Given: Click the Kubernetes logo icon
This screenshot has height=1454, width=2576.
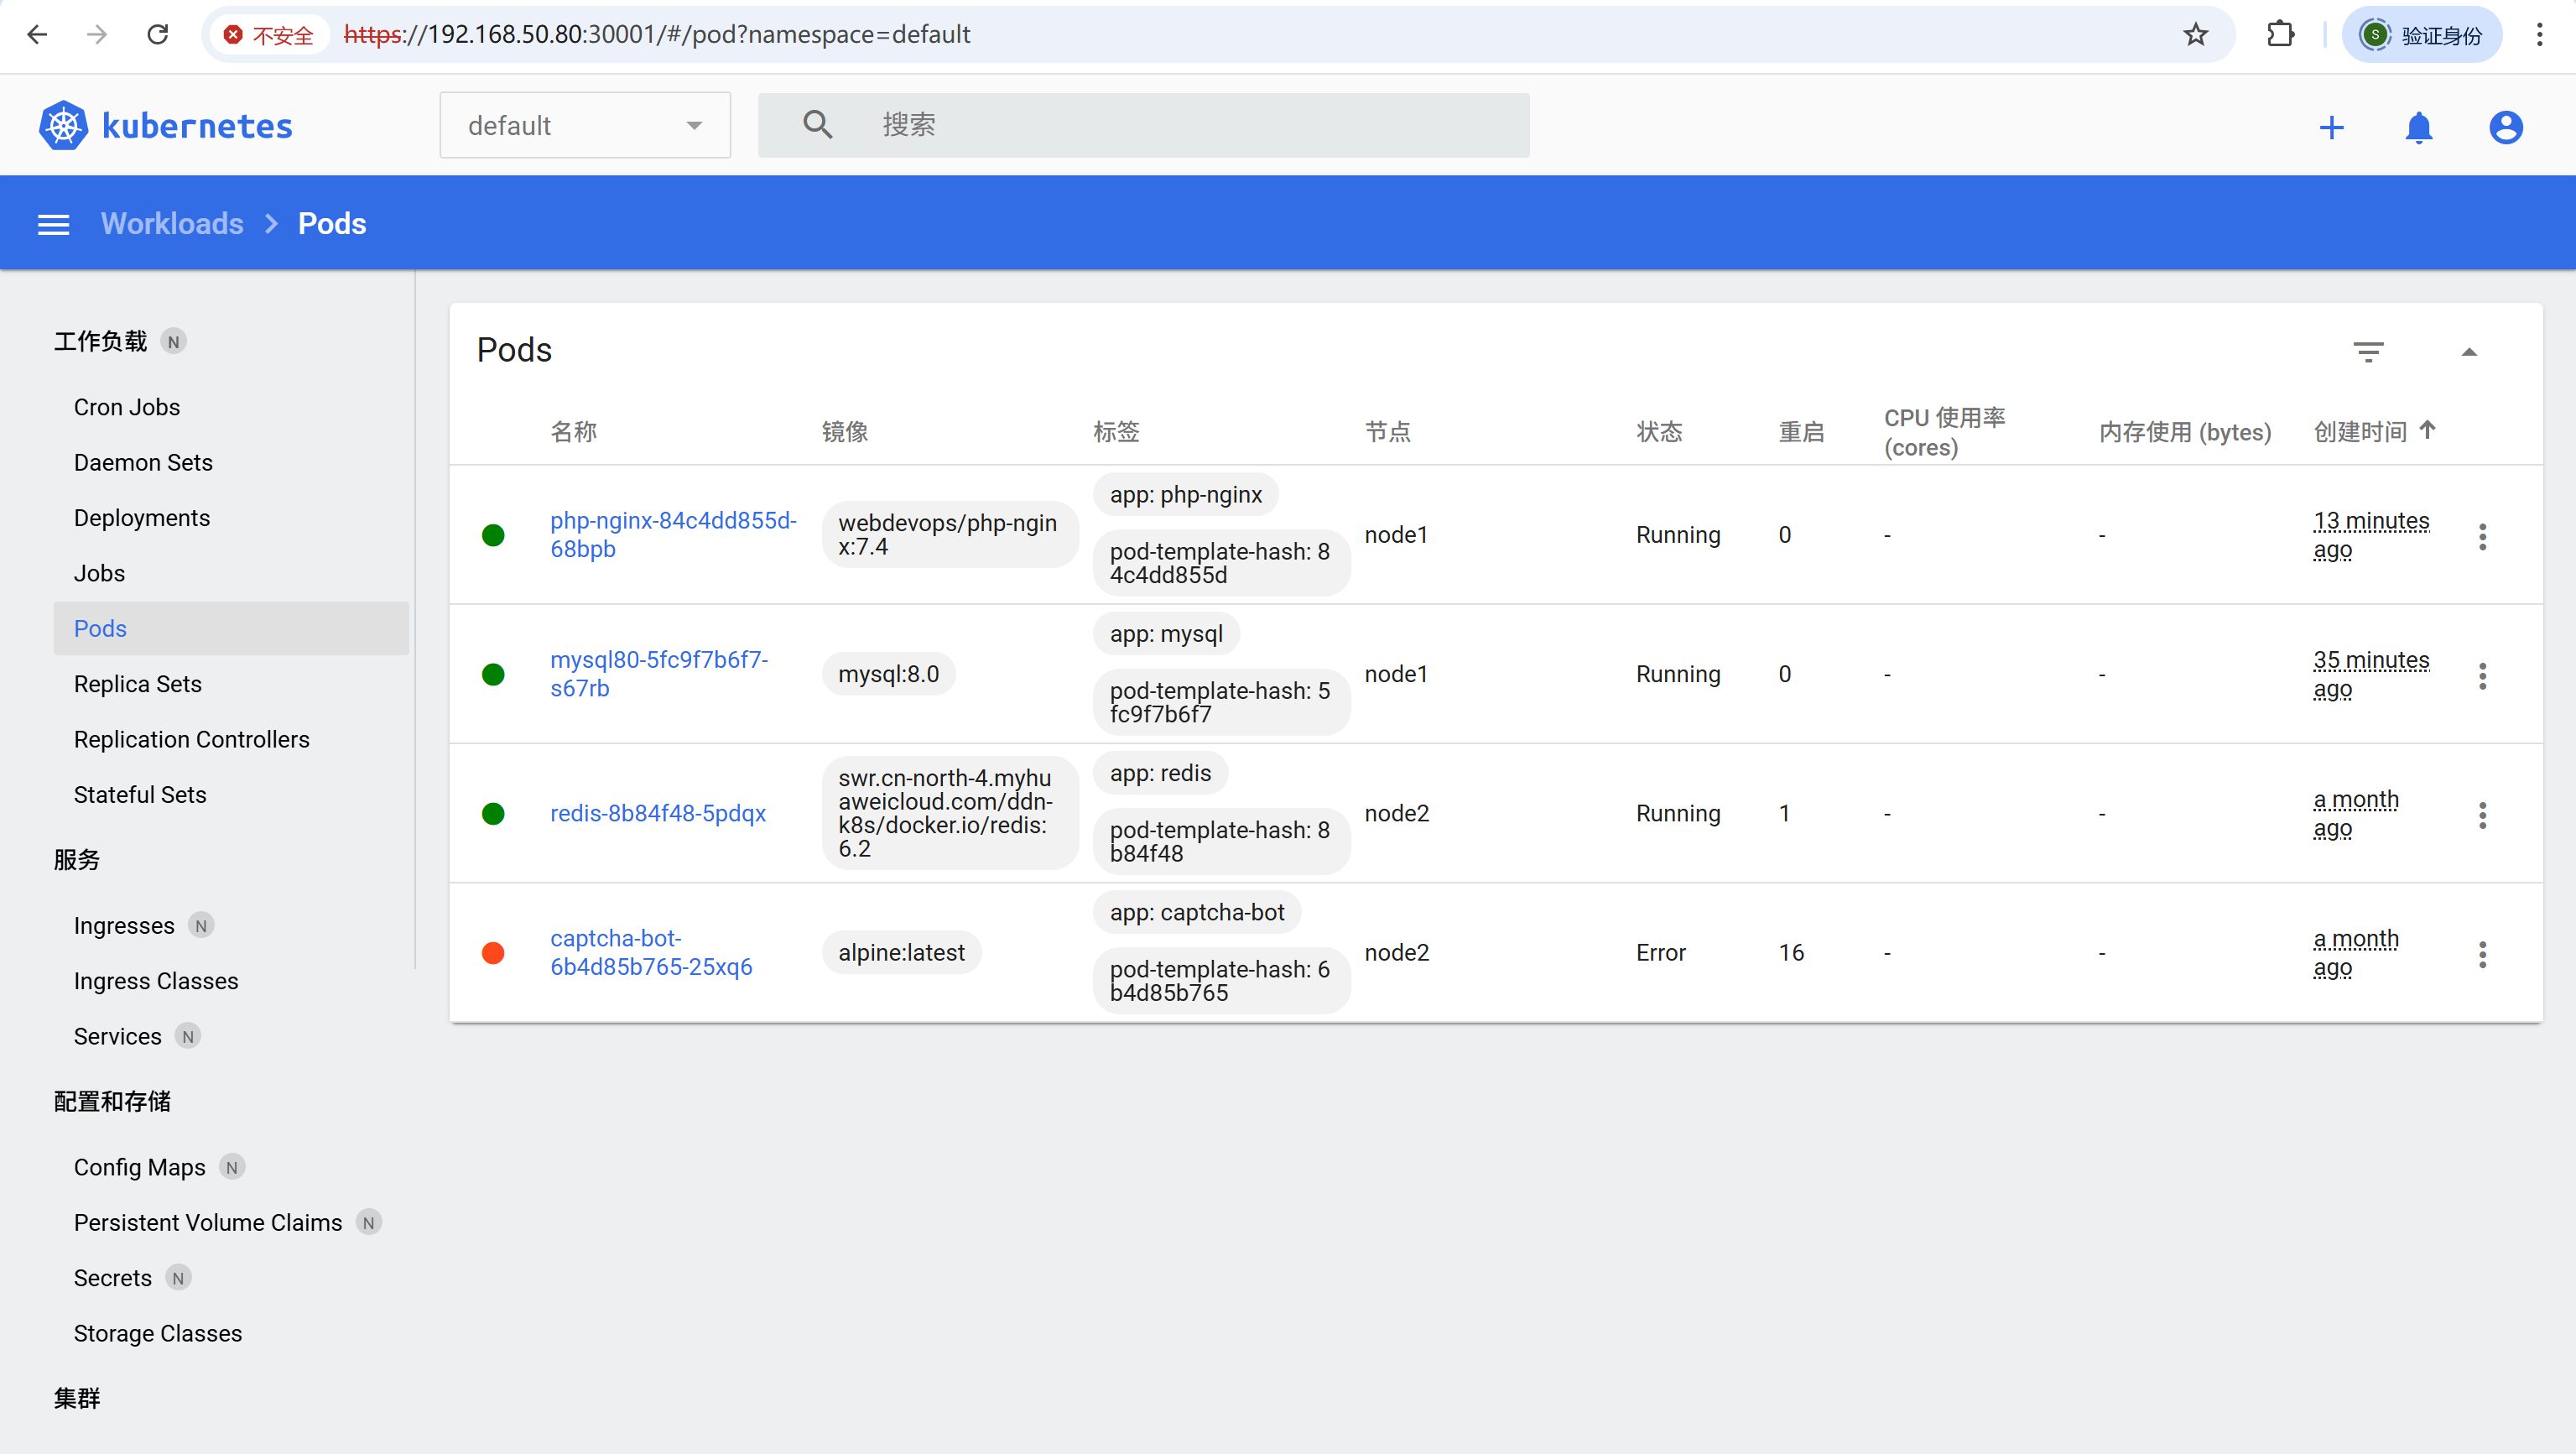Looking at the screenshot, I should [63, 126].
